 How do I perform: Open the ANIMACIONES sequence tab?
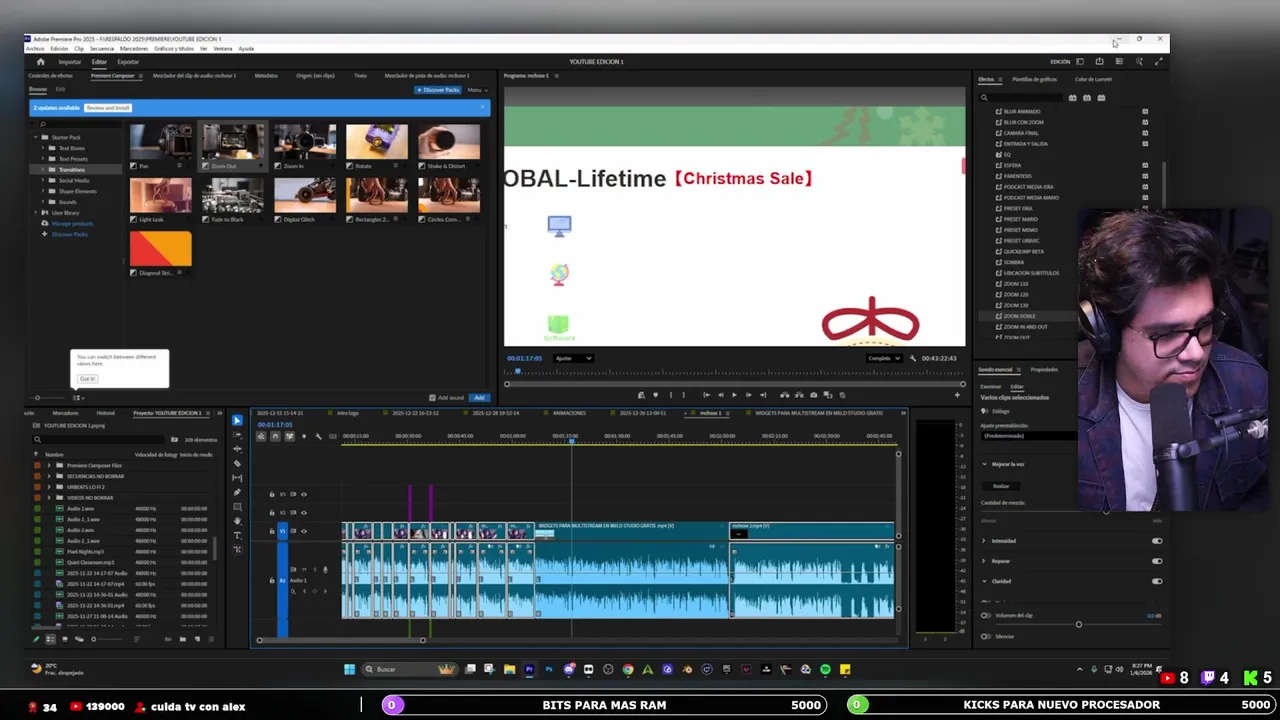pos(569,413)
